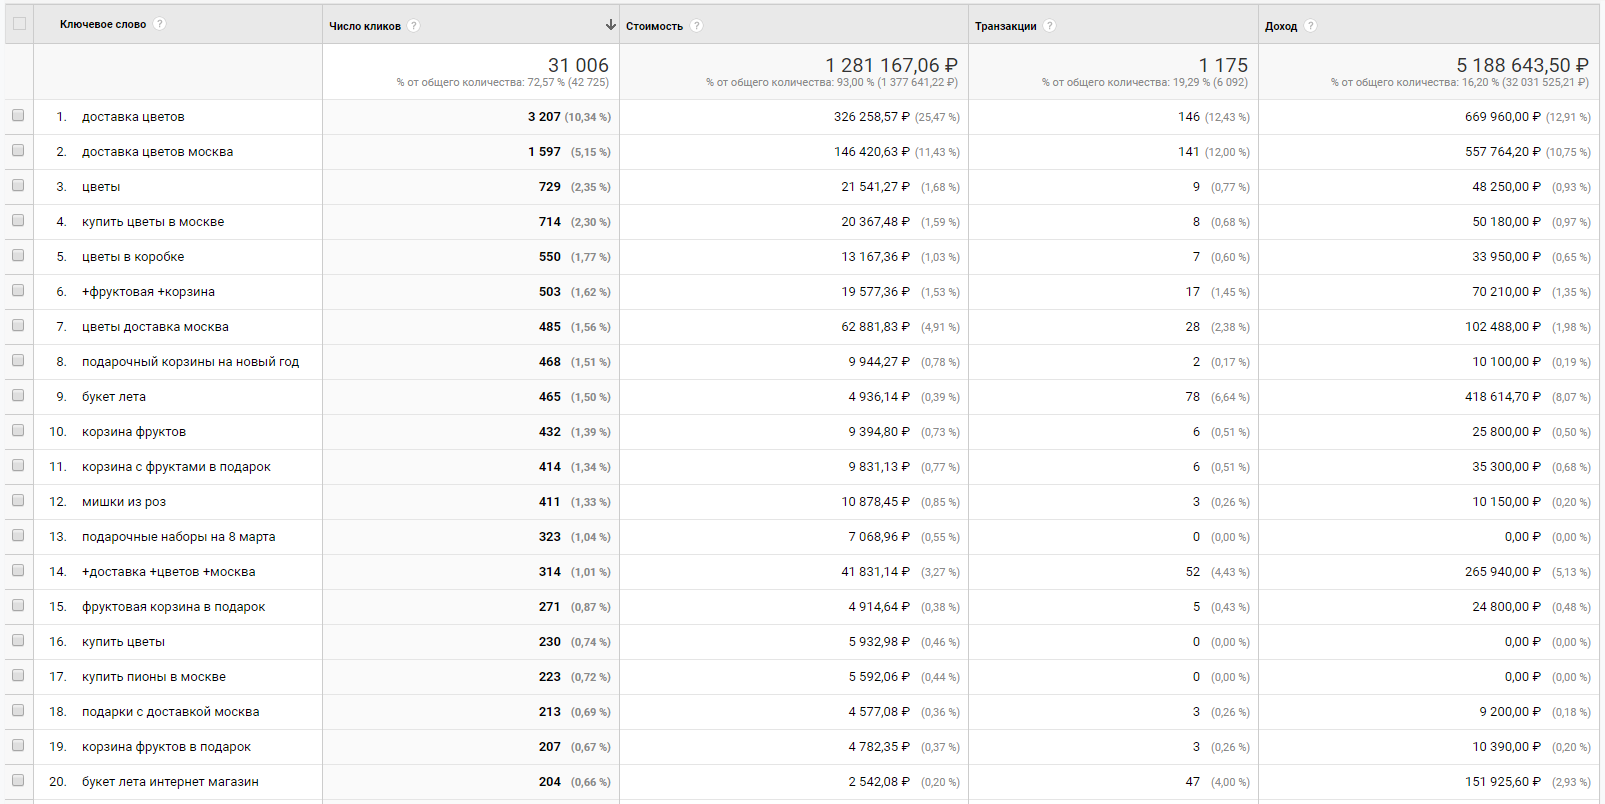The image size is (1605, 804).
Task: Open help icon next to Ключевое слово
Action: (x=160, y=24)
